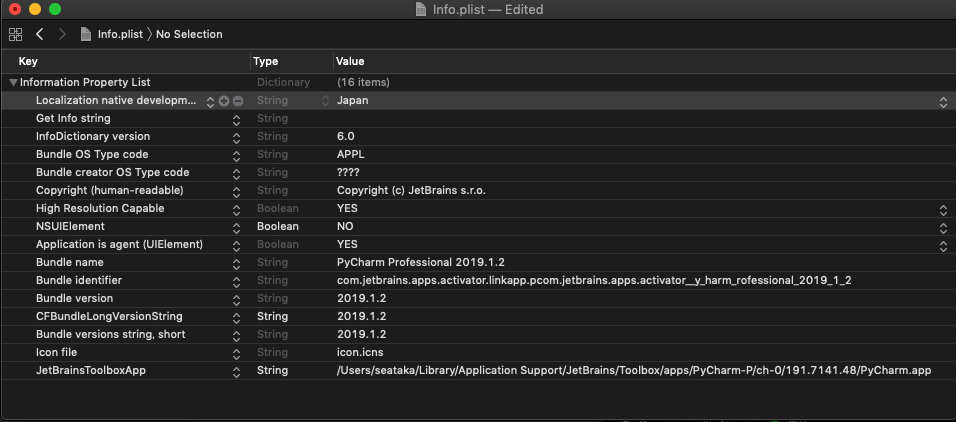Click the Key column header
The height and width of the screenshot is (422, 956).
coord(28,61)
